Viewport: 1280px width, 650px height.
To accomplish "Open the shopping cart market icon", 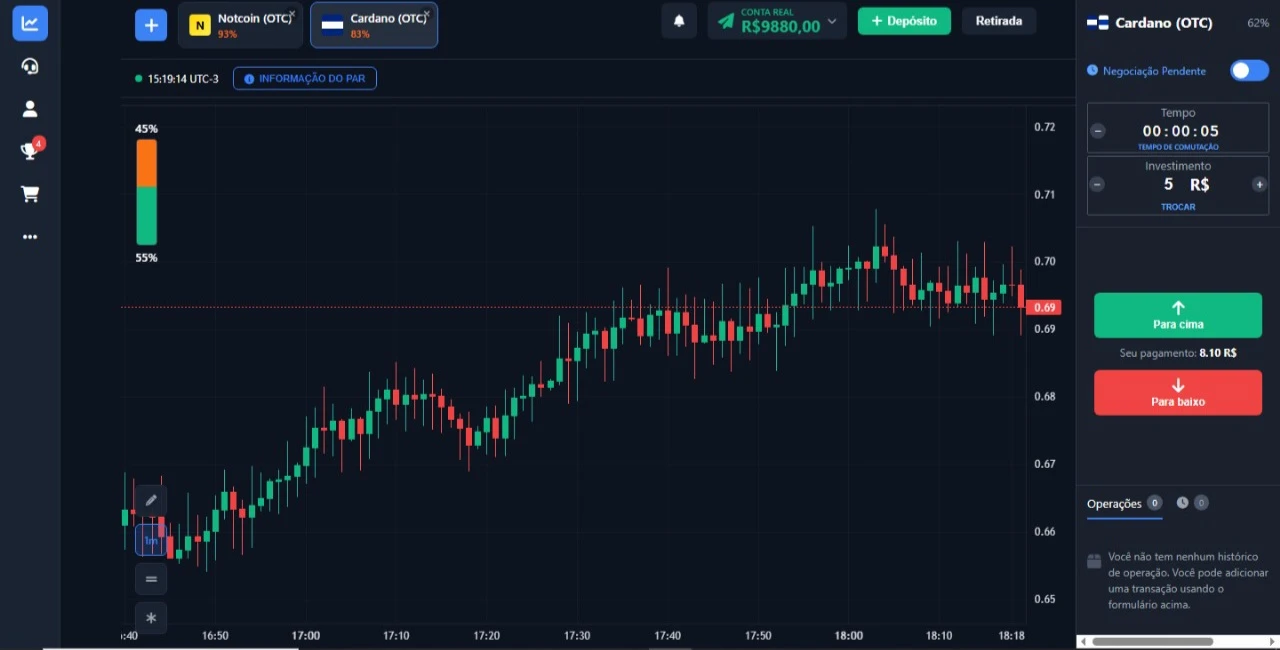I will (30, 194).
